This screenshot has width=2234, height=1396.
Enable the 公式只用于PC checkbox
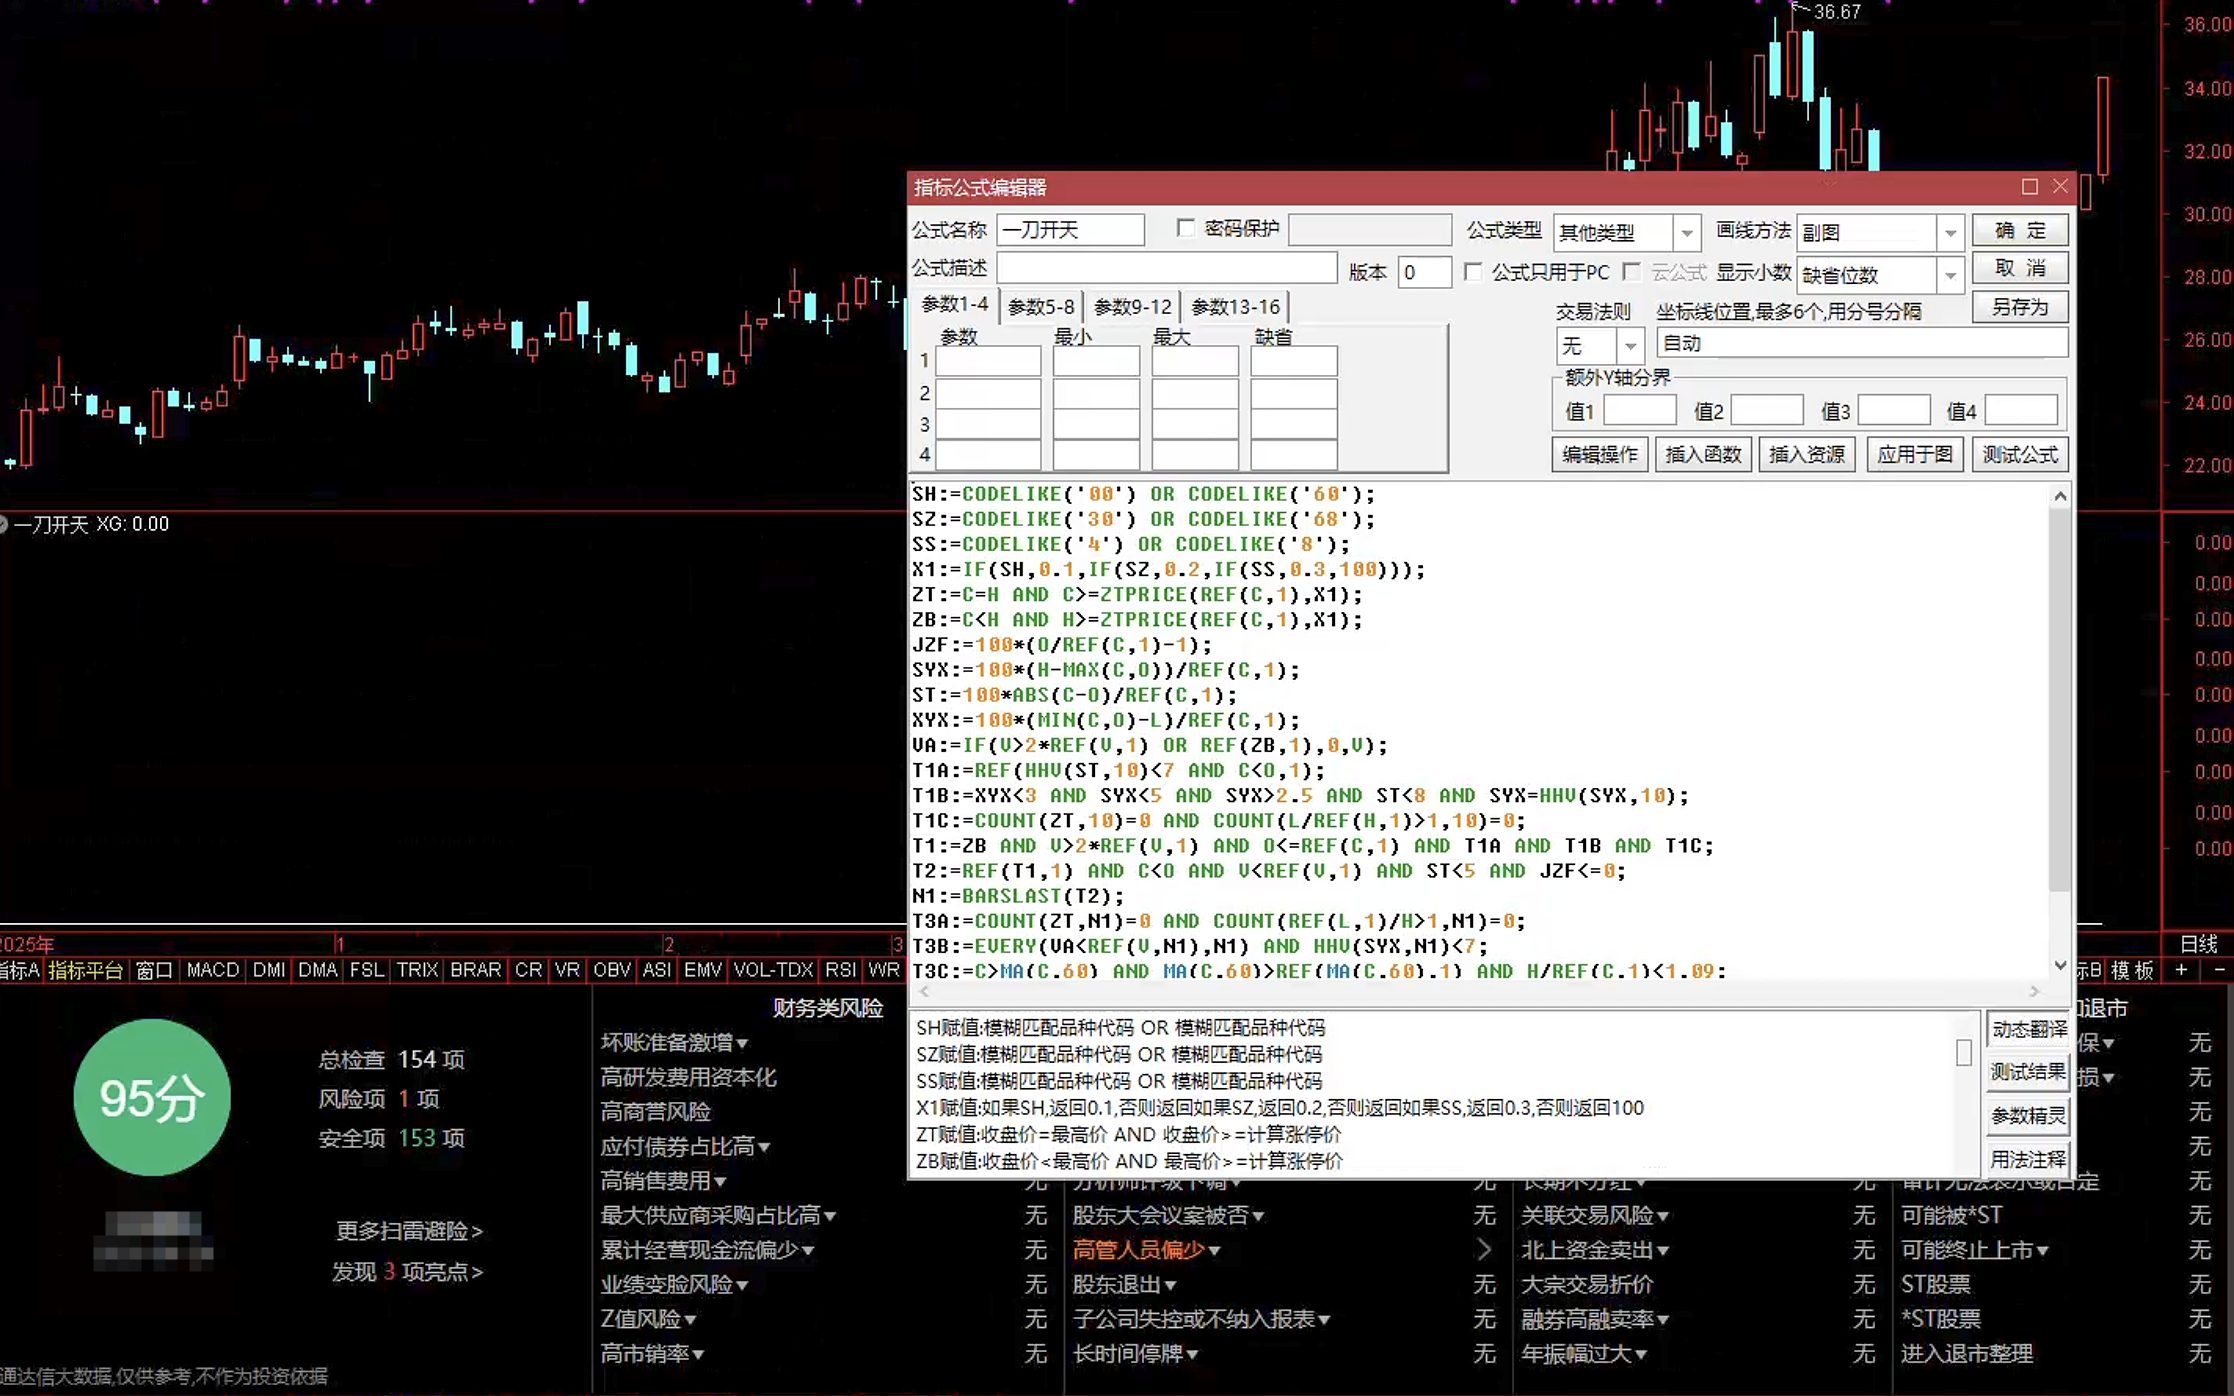(x=1473, y=272)
